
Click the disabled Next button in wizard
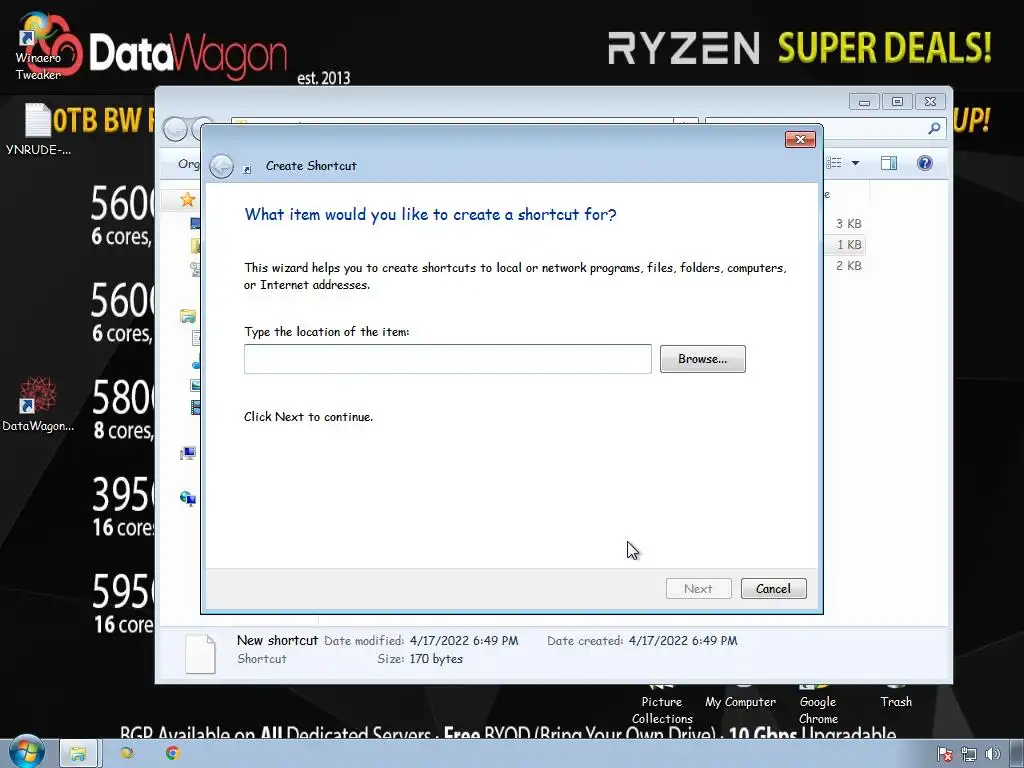(698, 588)
